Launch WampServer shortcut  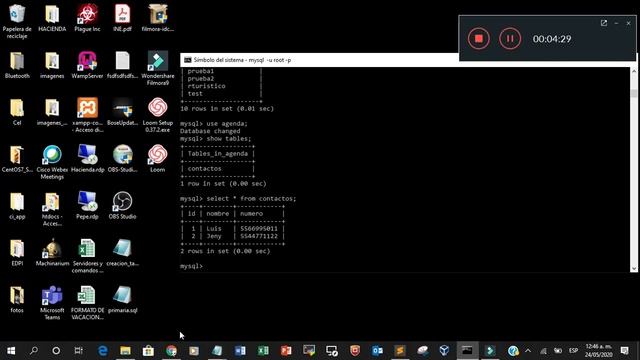pos(87,65)
